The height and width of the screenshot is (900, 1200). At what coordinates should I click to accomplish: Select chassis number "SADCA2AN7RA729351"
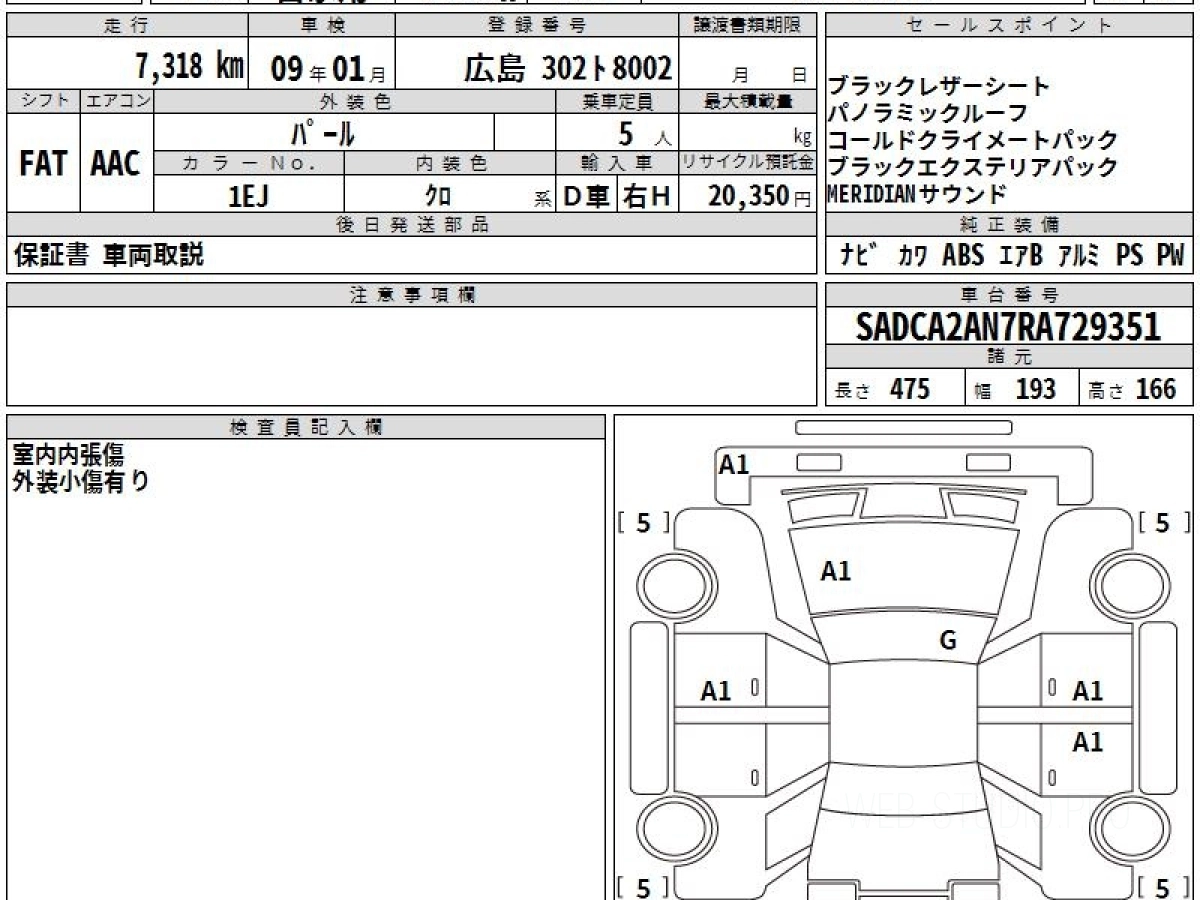click(x=1009, y=328)
